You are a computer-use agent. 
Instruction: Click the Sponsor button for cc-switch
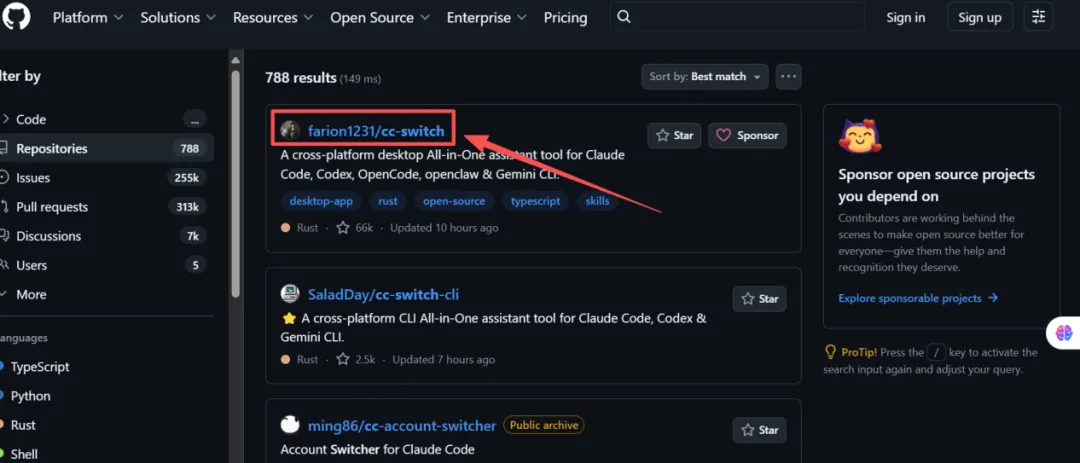[x=747, y=136]
